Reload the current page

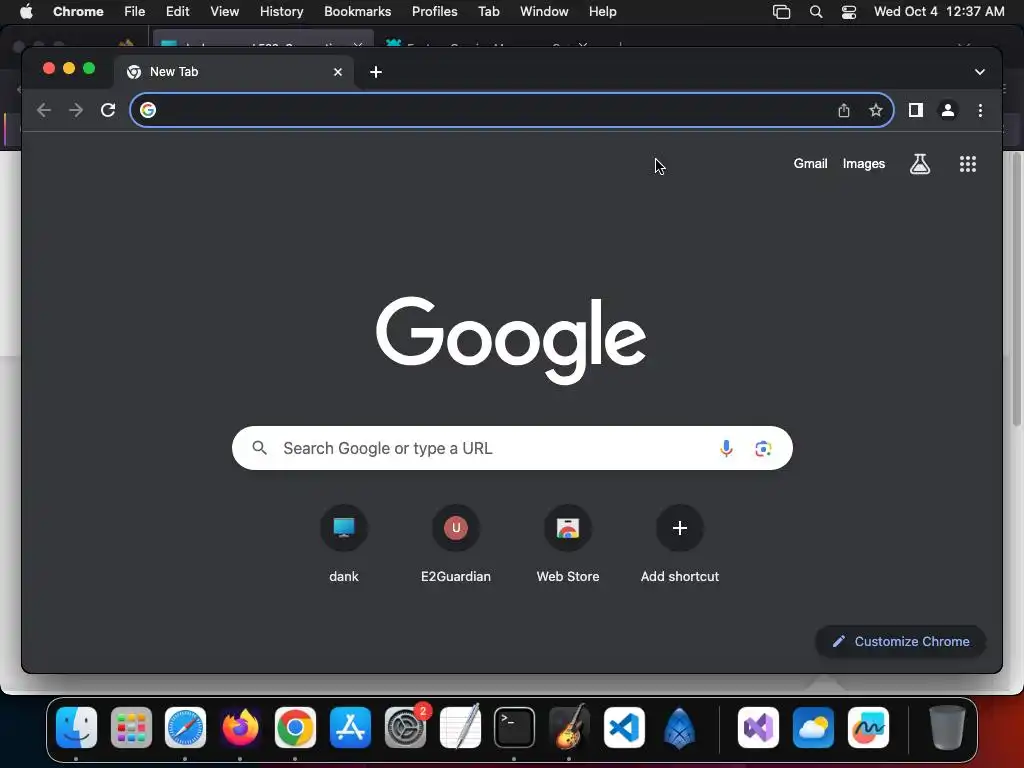(x=108, y=110)
